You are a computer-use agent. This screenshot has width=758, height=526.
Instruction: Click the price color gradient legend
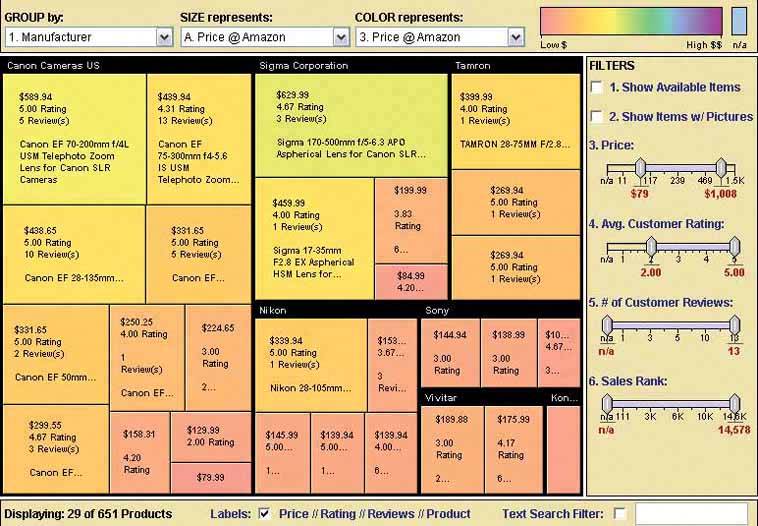coord(630,22)
